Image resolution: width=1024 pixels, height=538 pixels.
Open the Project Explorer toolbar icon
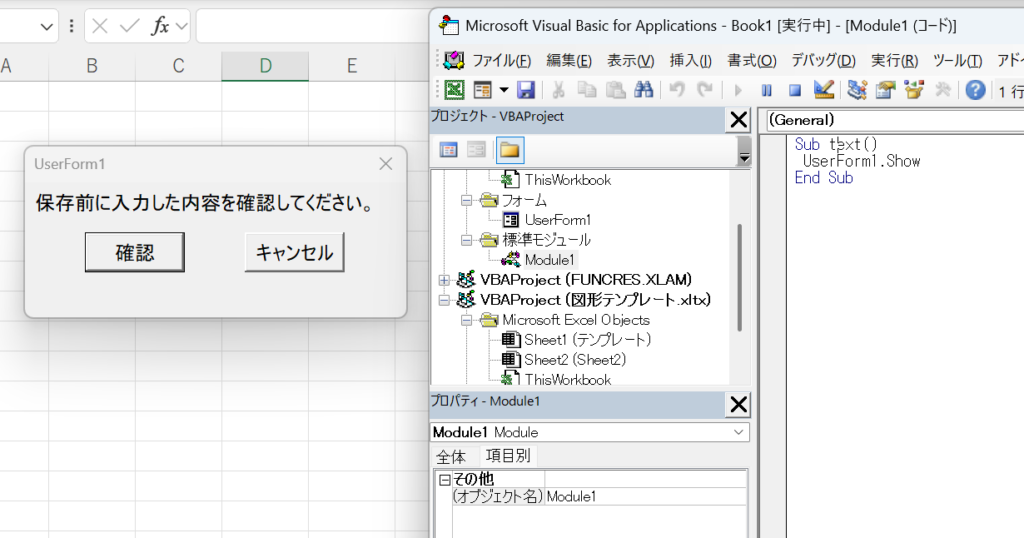tap(857, 89)
